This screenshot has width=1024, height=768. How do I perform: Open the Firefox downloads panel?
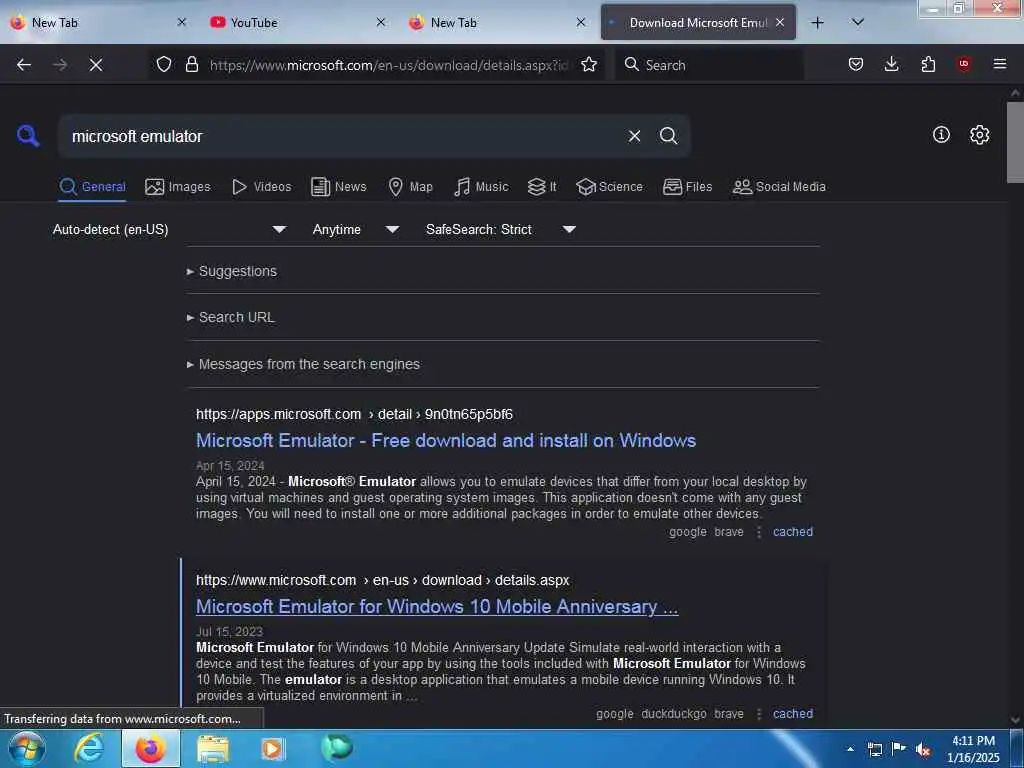[x=891, y=64]
